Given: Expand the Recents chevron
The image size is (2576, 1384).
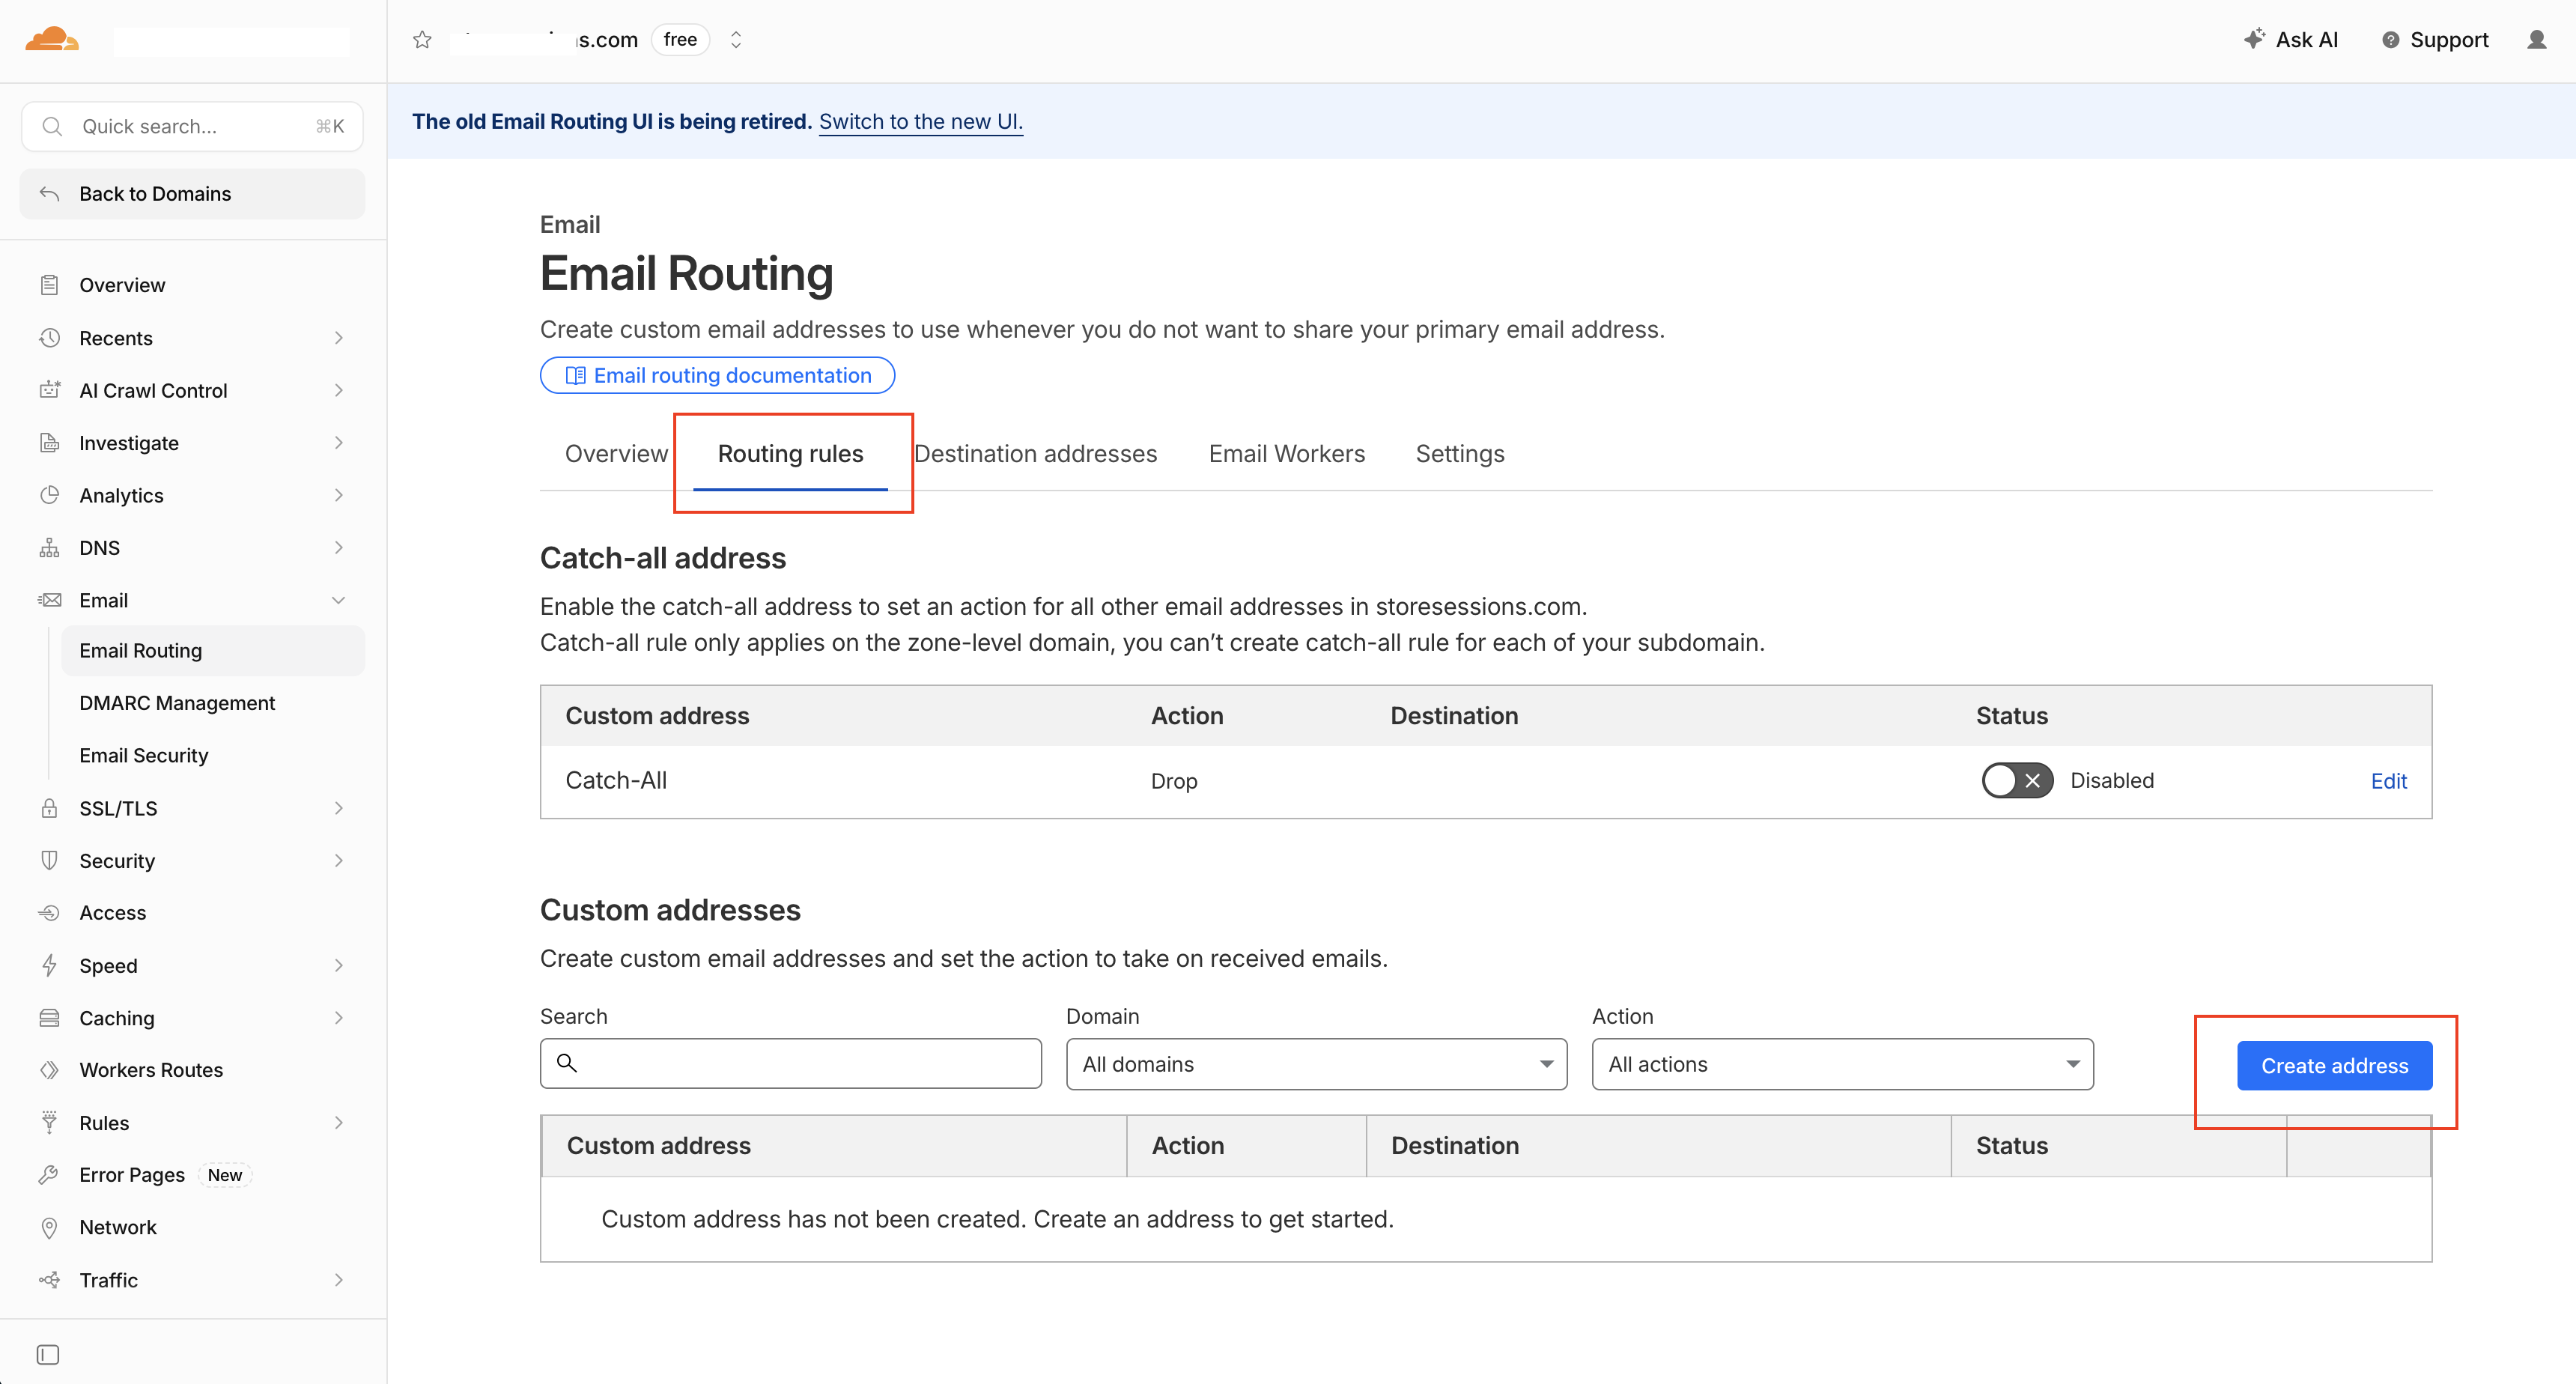Looking at the screenshot, I should 339,338.
